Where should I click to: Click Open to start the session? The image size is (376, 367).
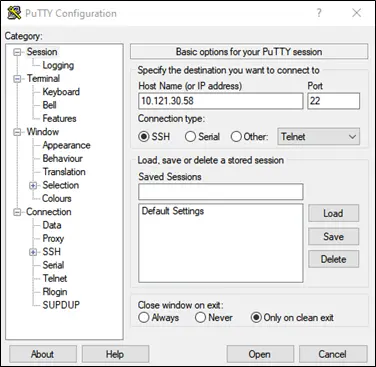coord(260,354)
